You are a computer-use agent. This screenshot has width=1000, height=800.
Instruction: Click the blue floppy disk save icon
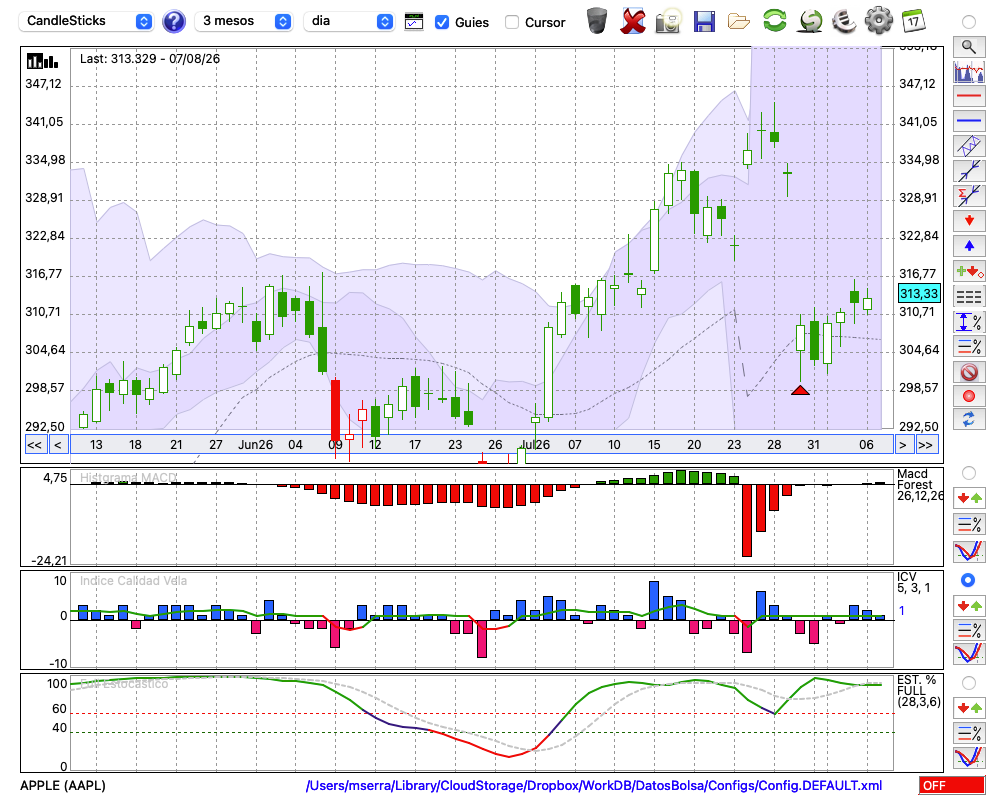pyautogui.click(x=704, y=22)
